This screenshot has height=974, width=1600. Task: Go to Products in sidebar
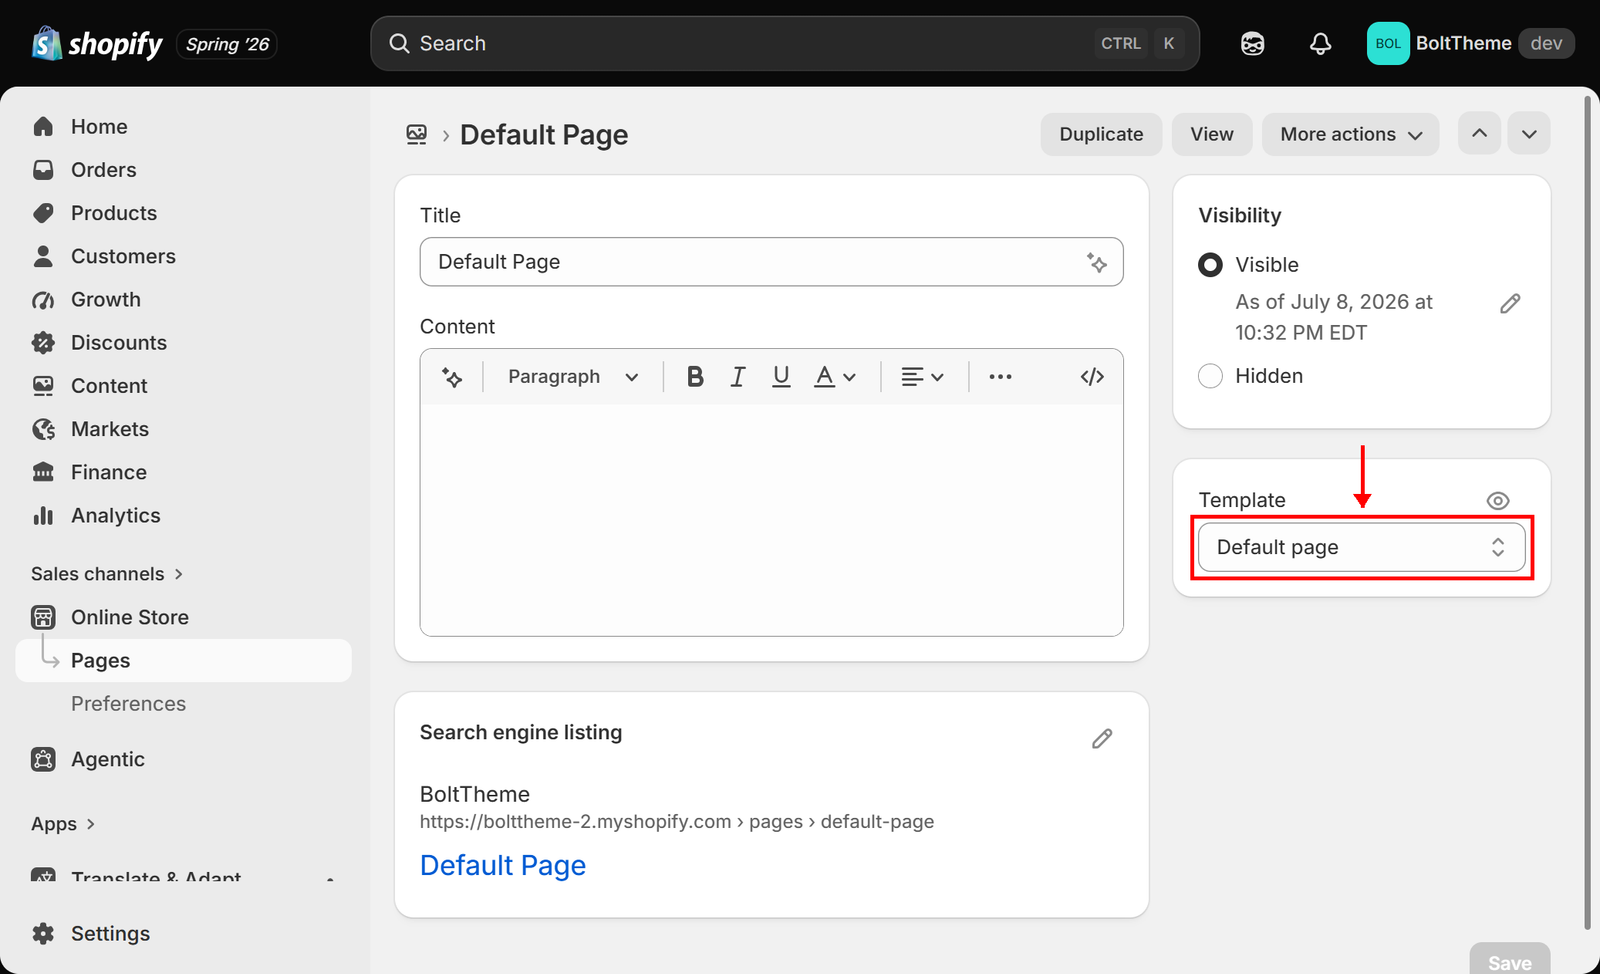pos(114,213)
